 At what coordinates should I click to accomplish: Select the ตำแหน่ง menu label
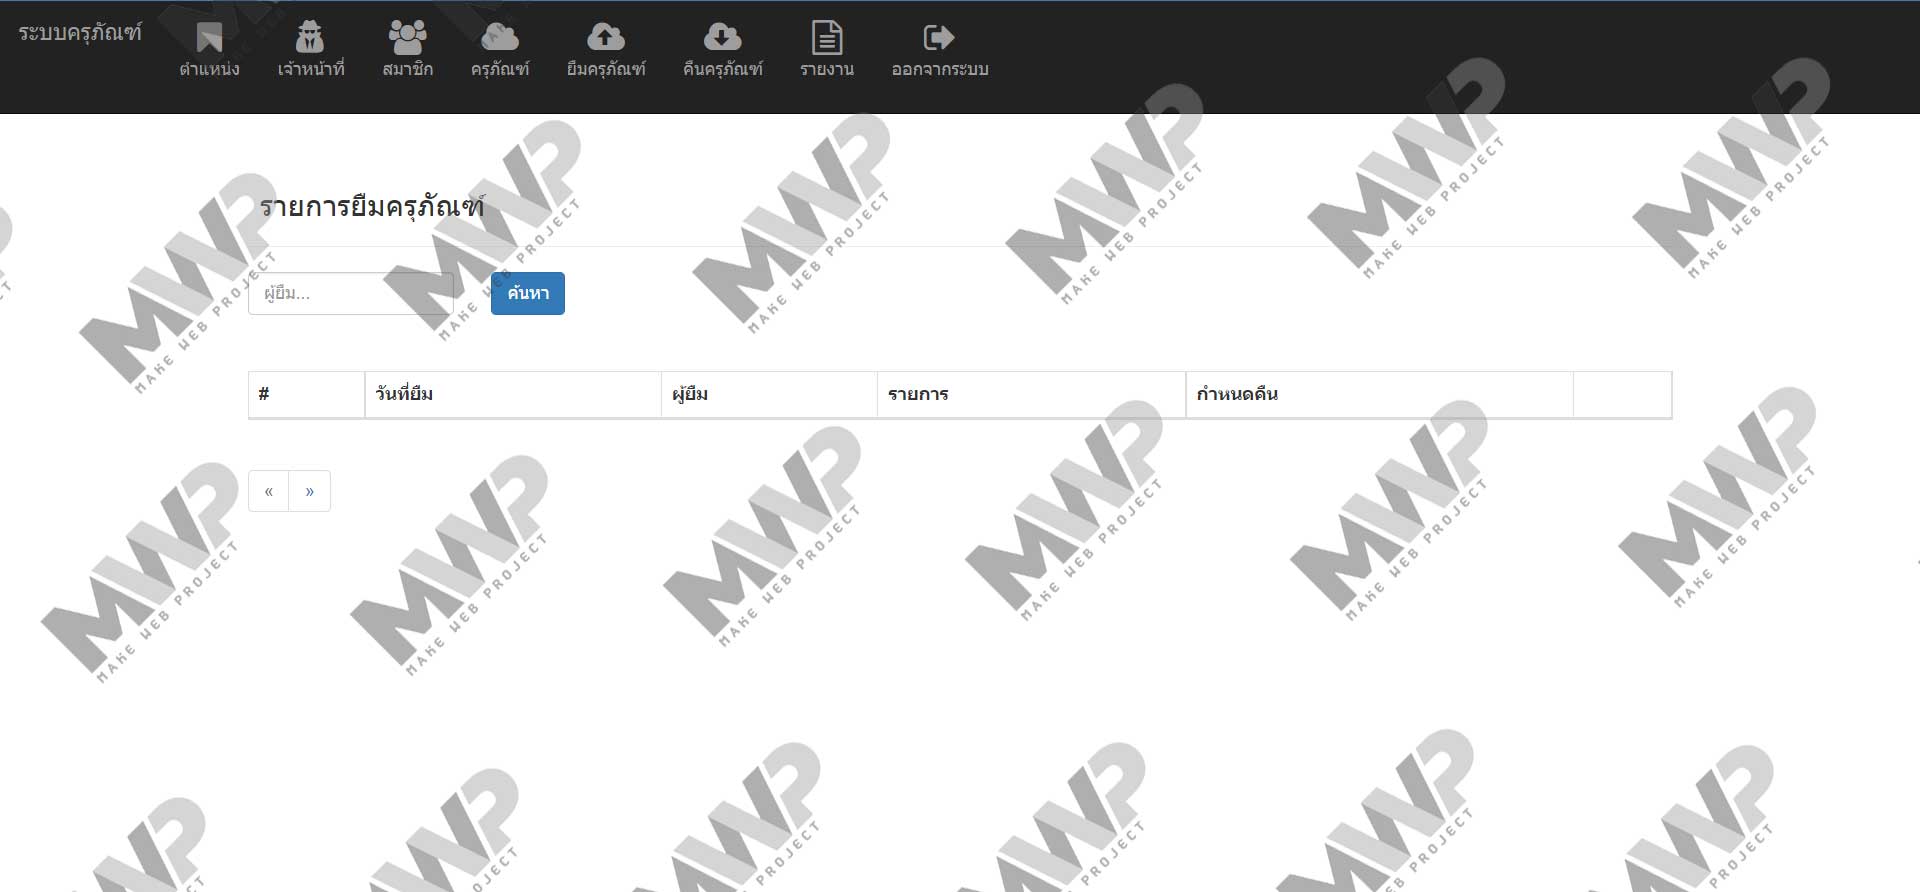(x=209, y=69)
